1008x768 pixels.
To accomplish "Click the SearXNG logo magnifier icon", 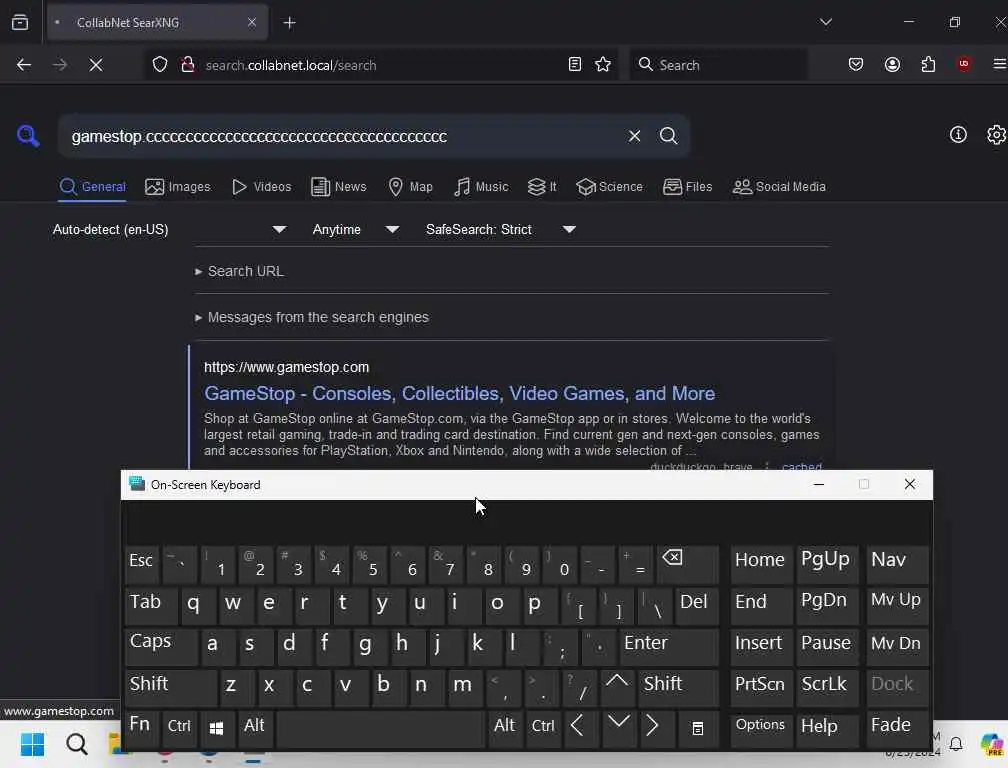I will click(28, 136).
